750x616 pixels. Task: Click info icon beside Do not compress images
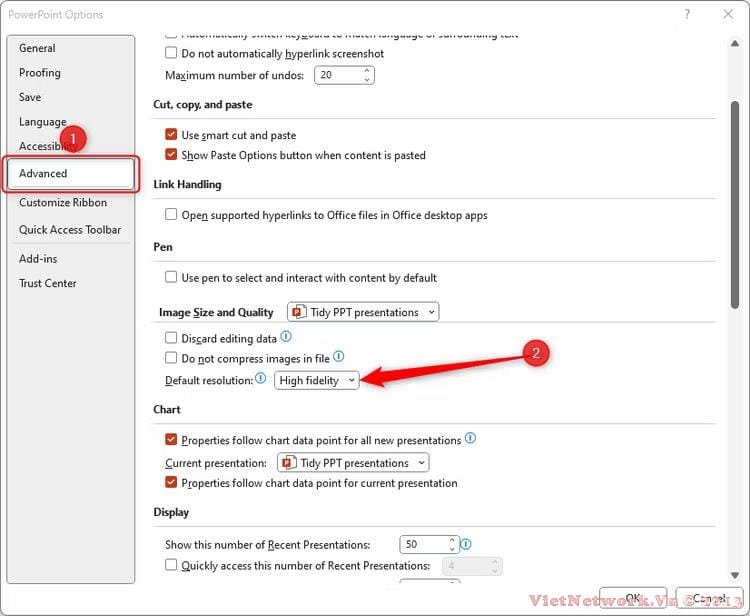pyautogui.click(x=339, y=356)
